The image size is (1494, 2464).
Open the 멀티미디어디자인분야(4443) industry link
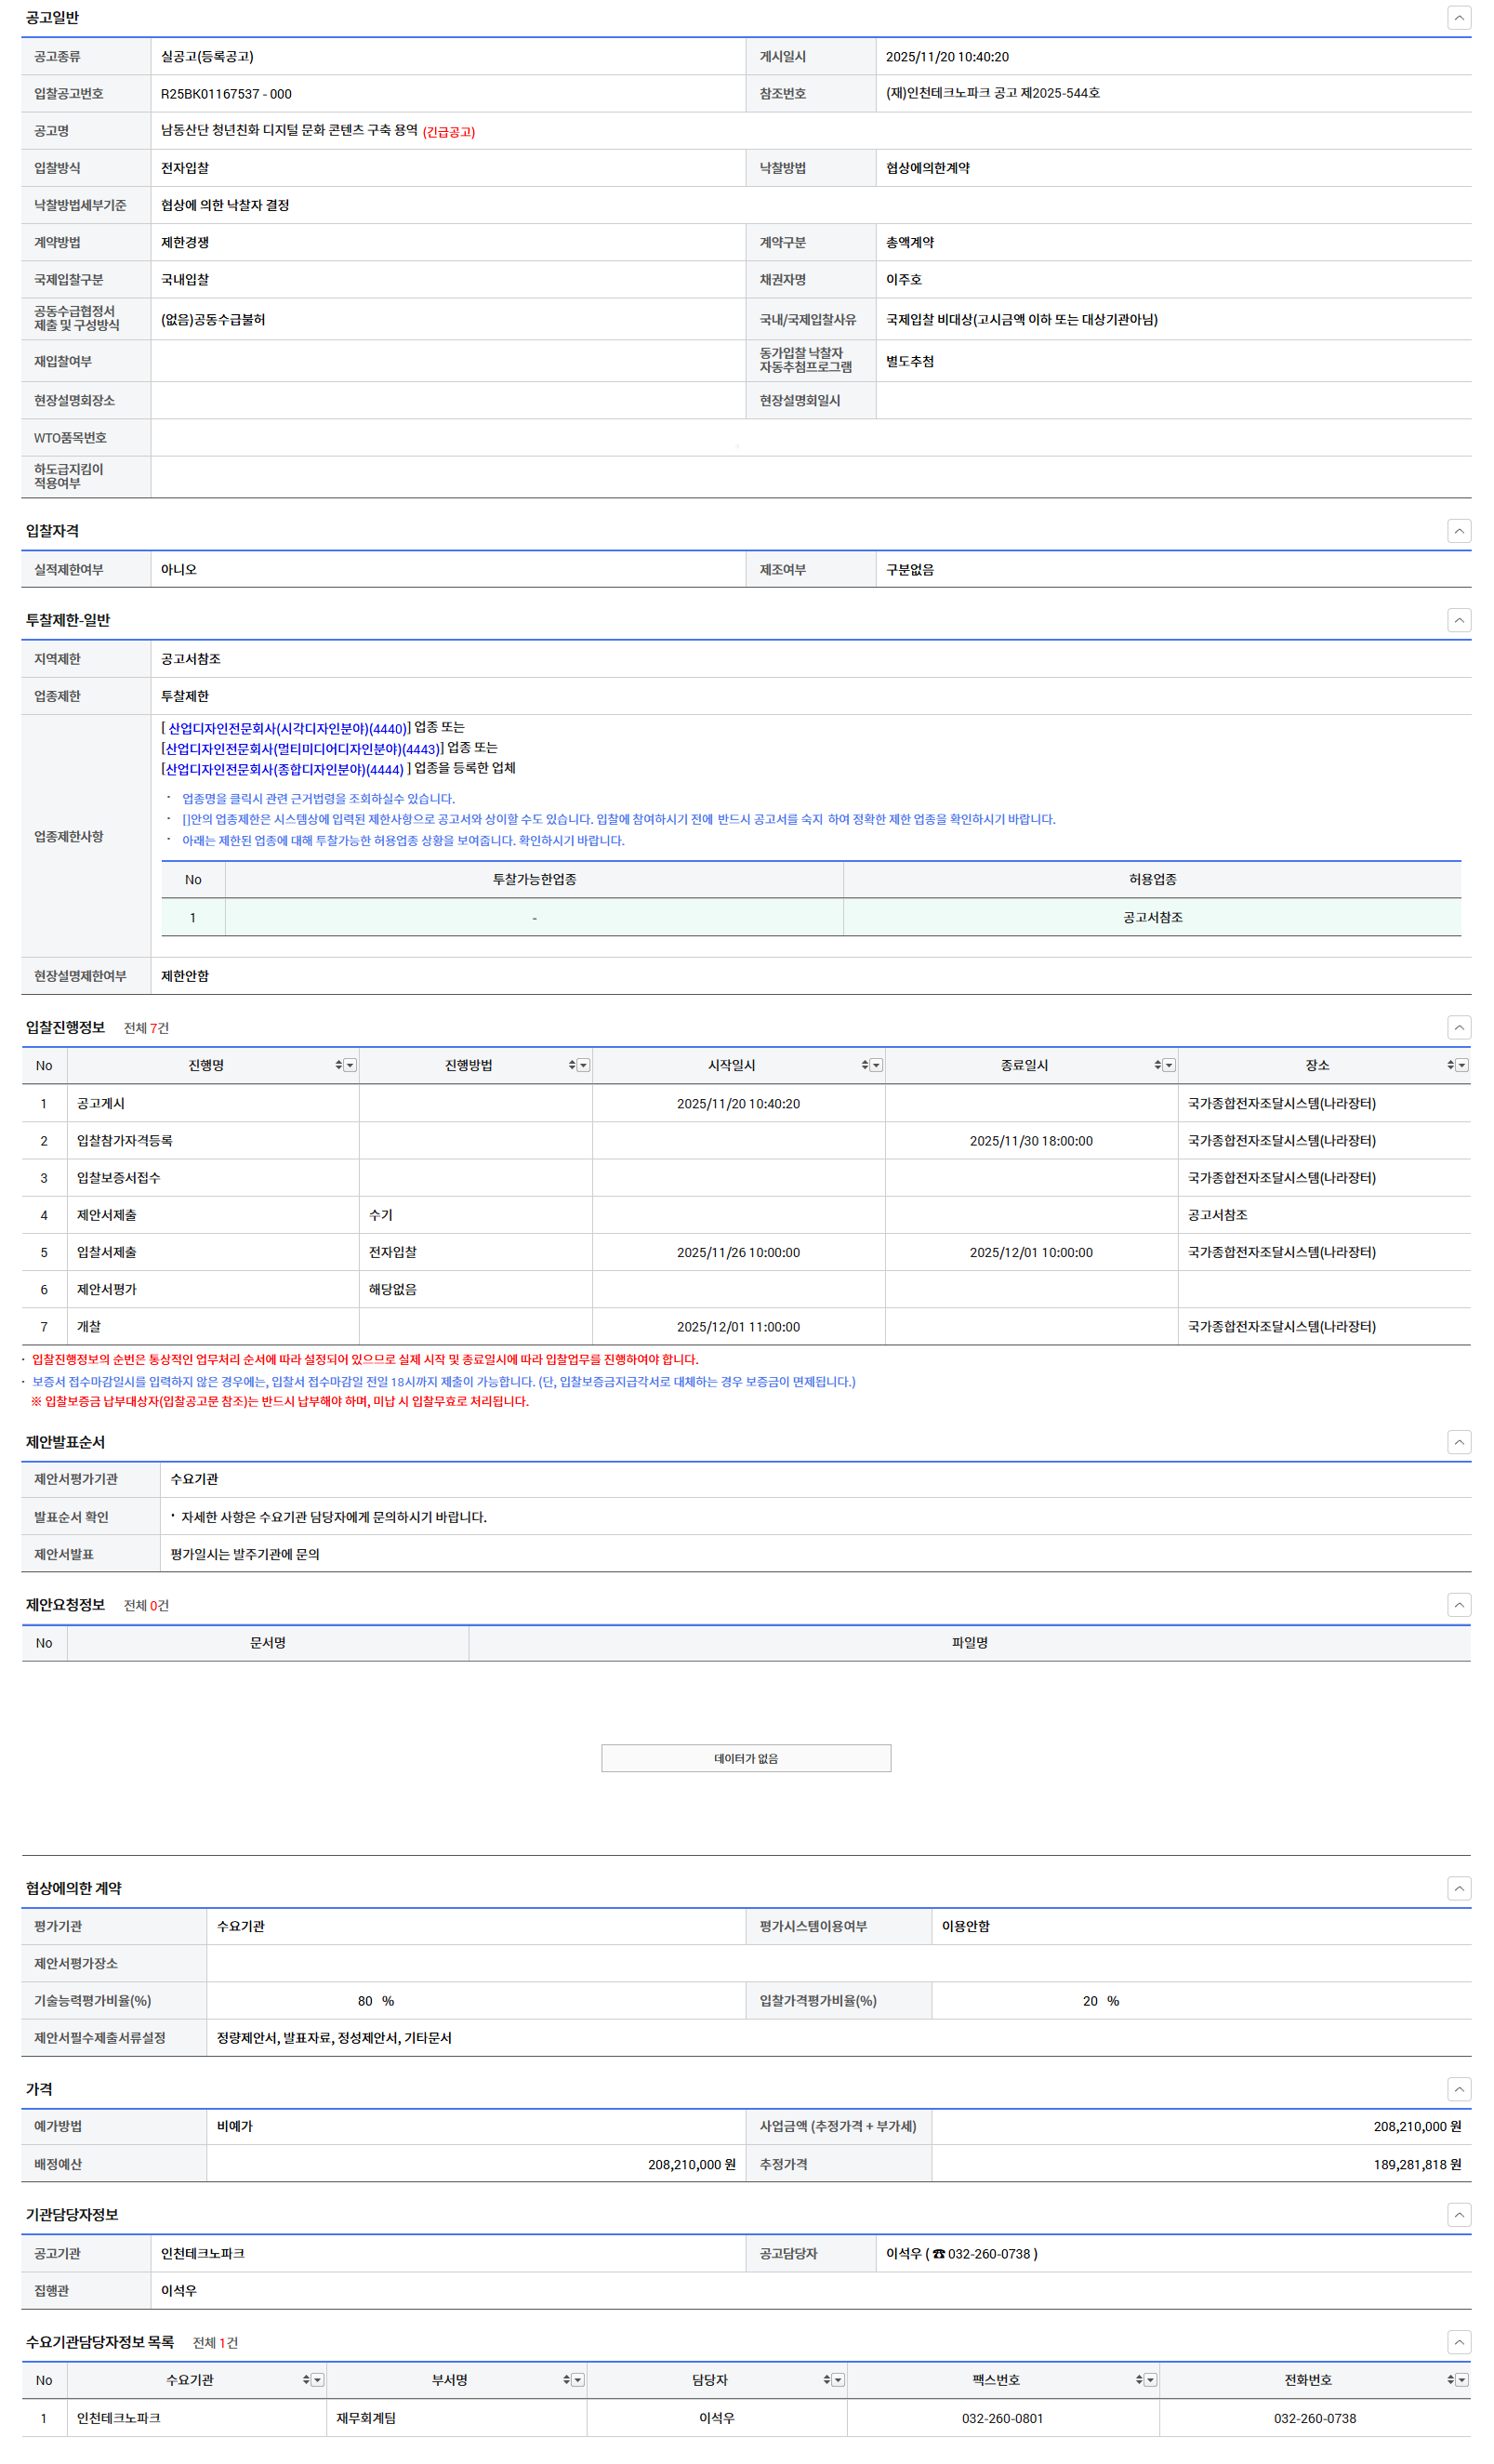pos(302,749)
